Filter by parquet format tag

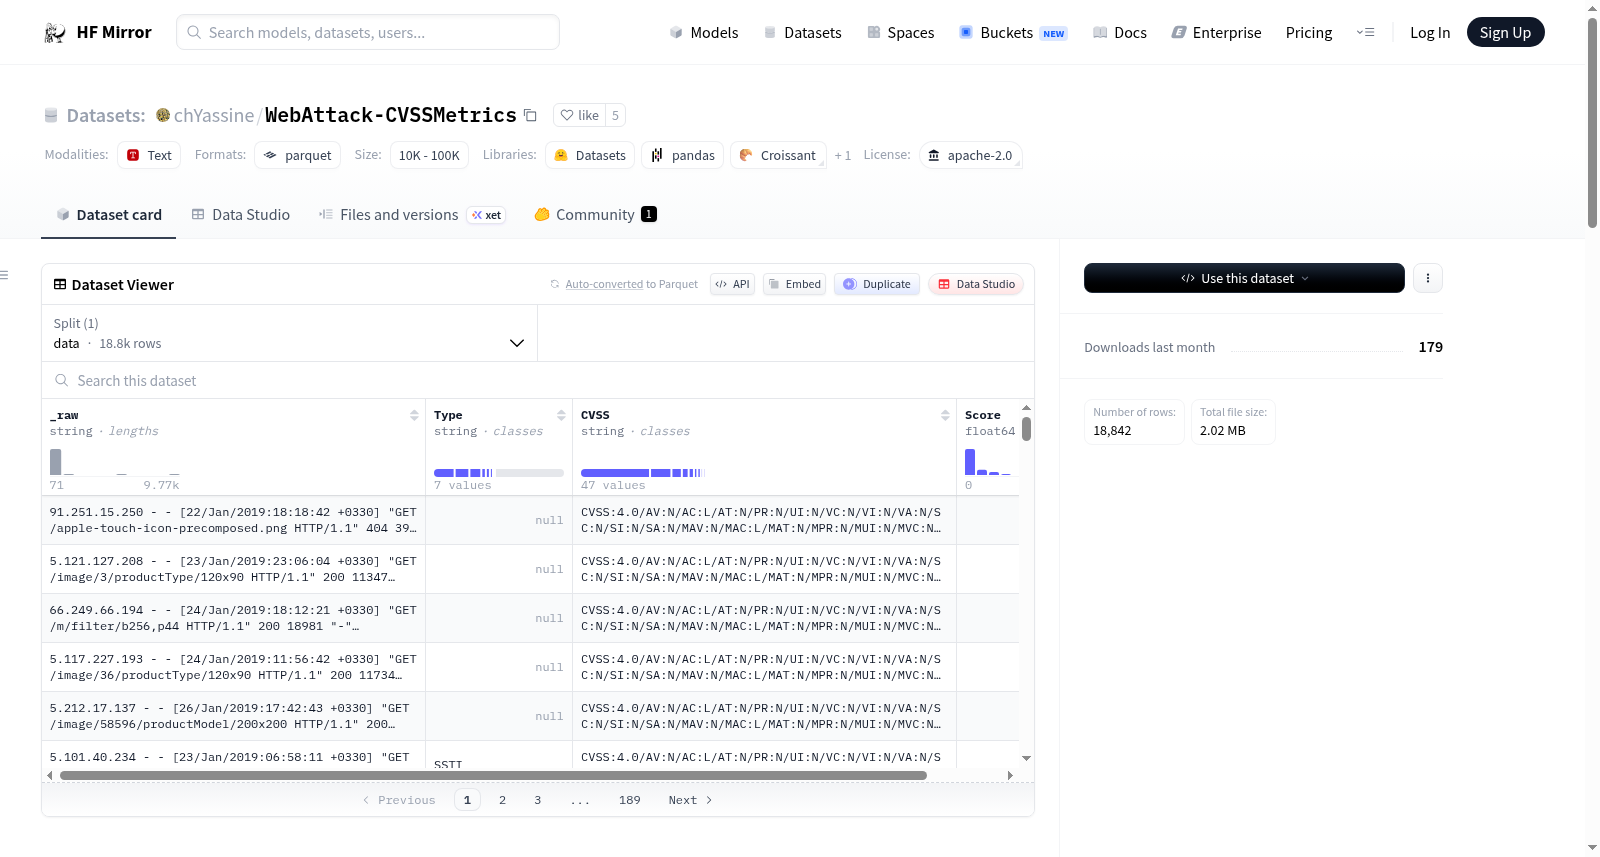pos(298,155)
